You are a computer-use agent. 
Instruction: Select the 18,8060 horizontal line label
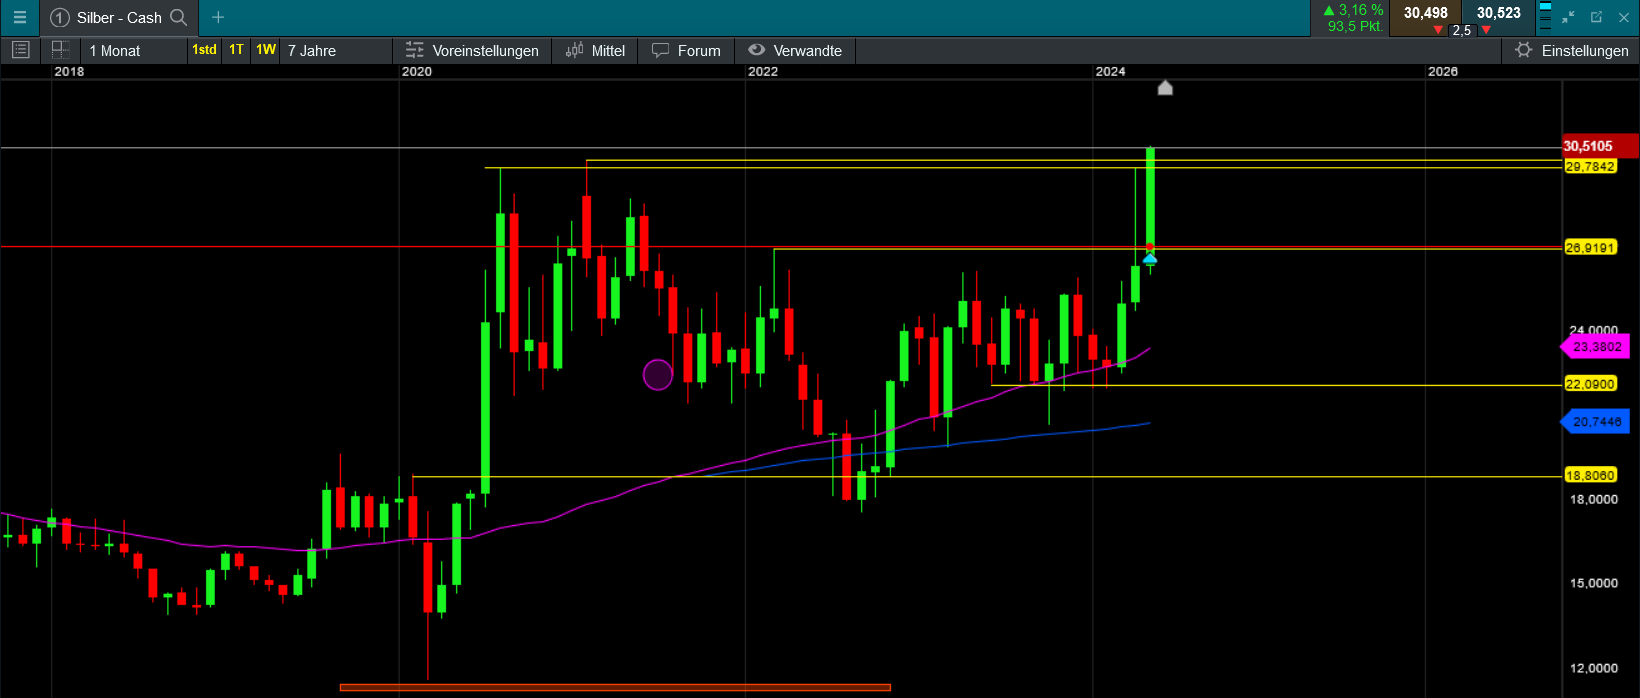1590,476
